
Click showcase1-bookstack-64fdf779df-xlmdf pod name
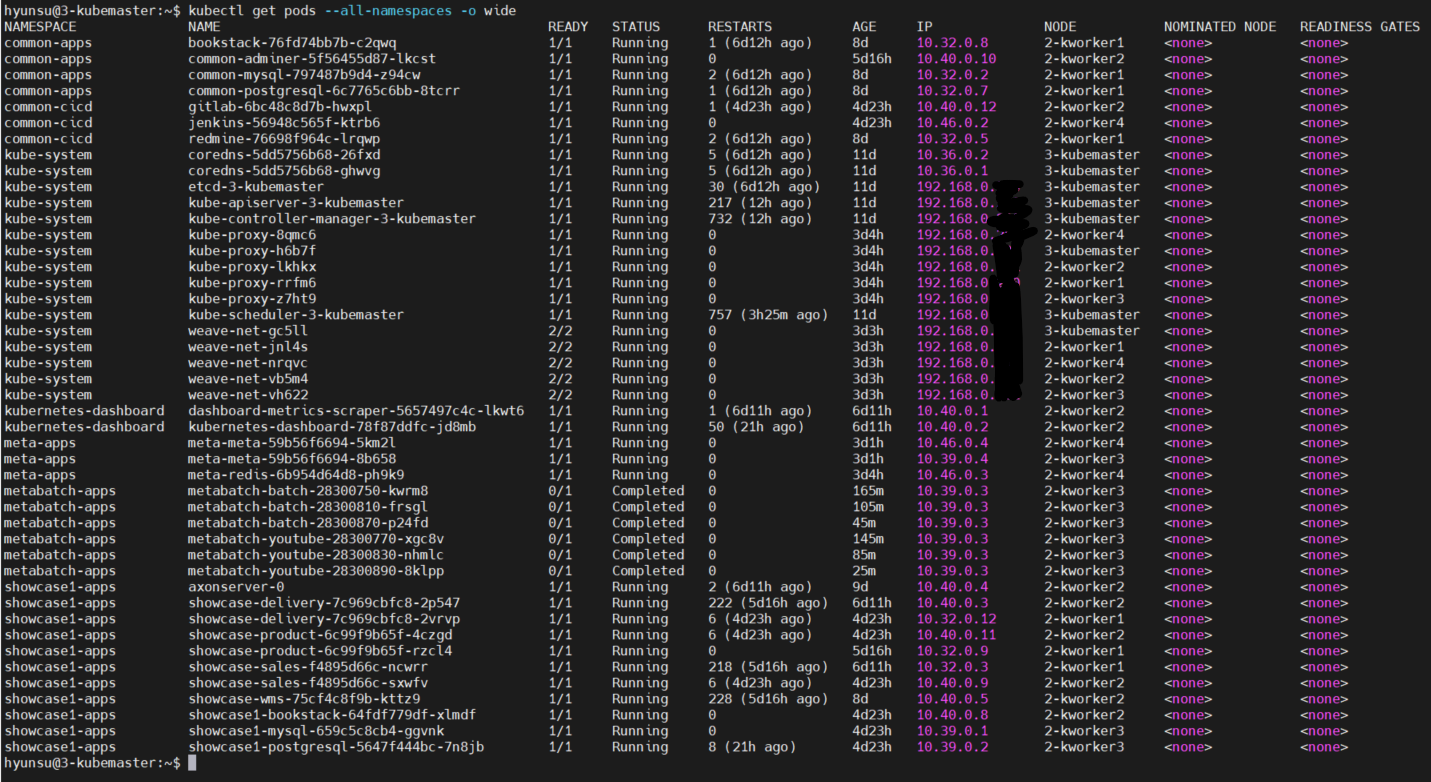[x=332, y=715]
